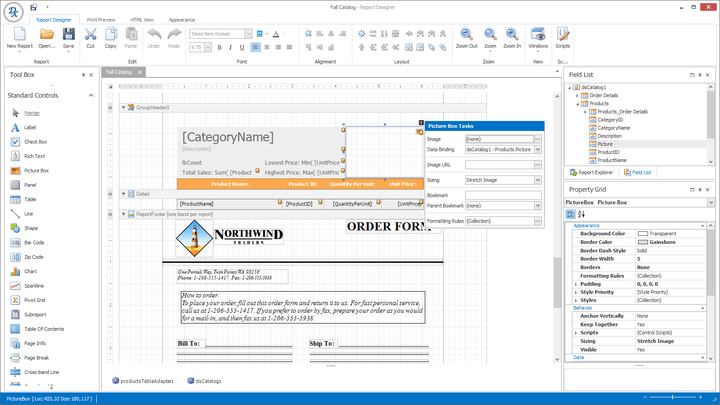Screen dimensions: 720x405
Task: Pick the Chart control from Tool Box
Action: tap(30, 271)
